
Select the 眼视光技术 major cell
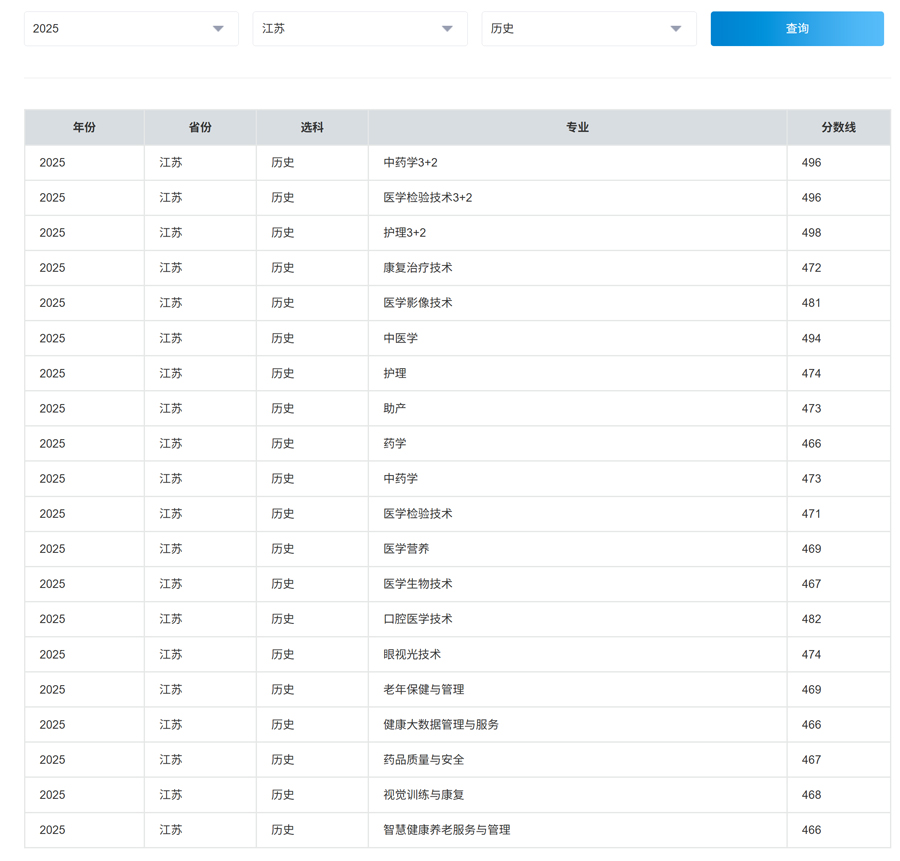pos(411,654)
